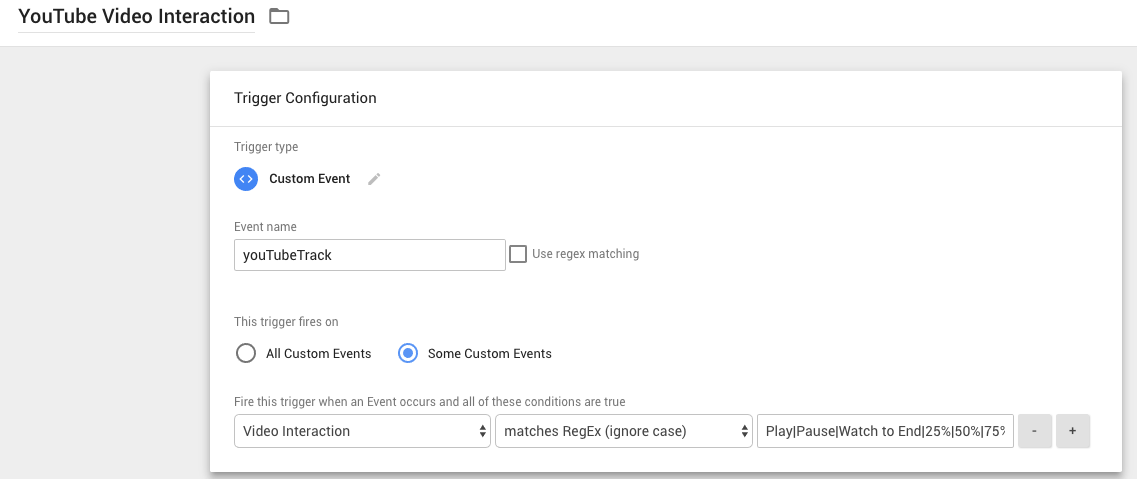This screenshot has height=479, width=1137.
Task: Click the Event name caption above the field
Action: click(265, 227)
